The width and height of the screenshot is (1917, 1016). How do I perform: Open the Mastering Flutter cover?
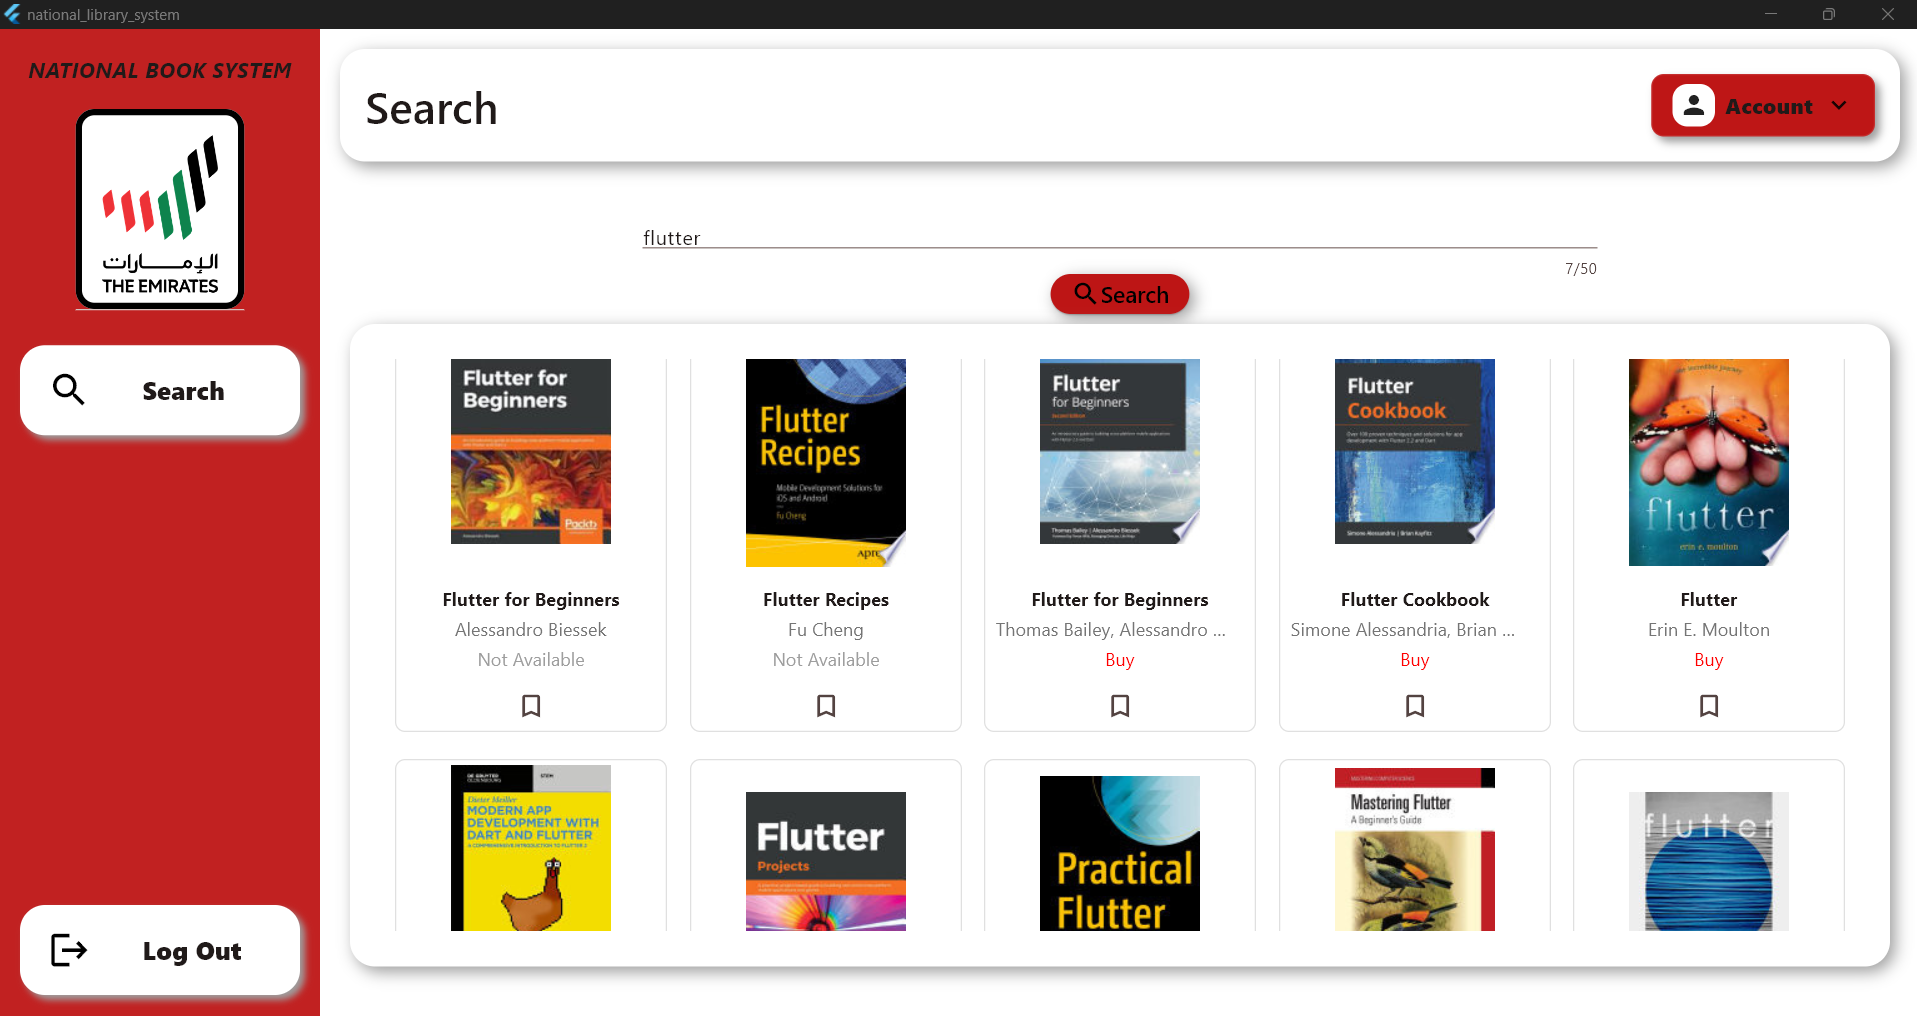pyautogui.click(x=1415, y=849)
